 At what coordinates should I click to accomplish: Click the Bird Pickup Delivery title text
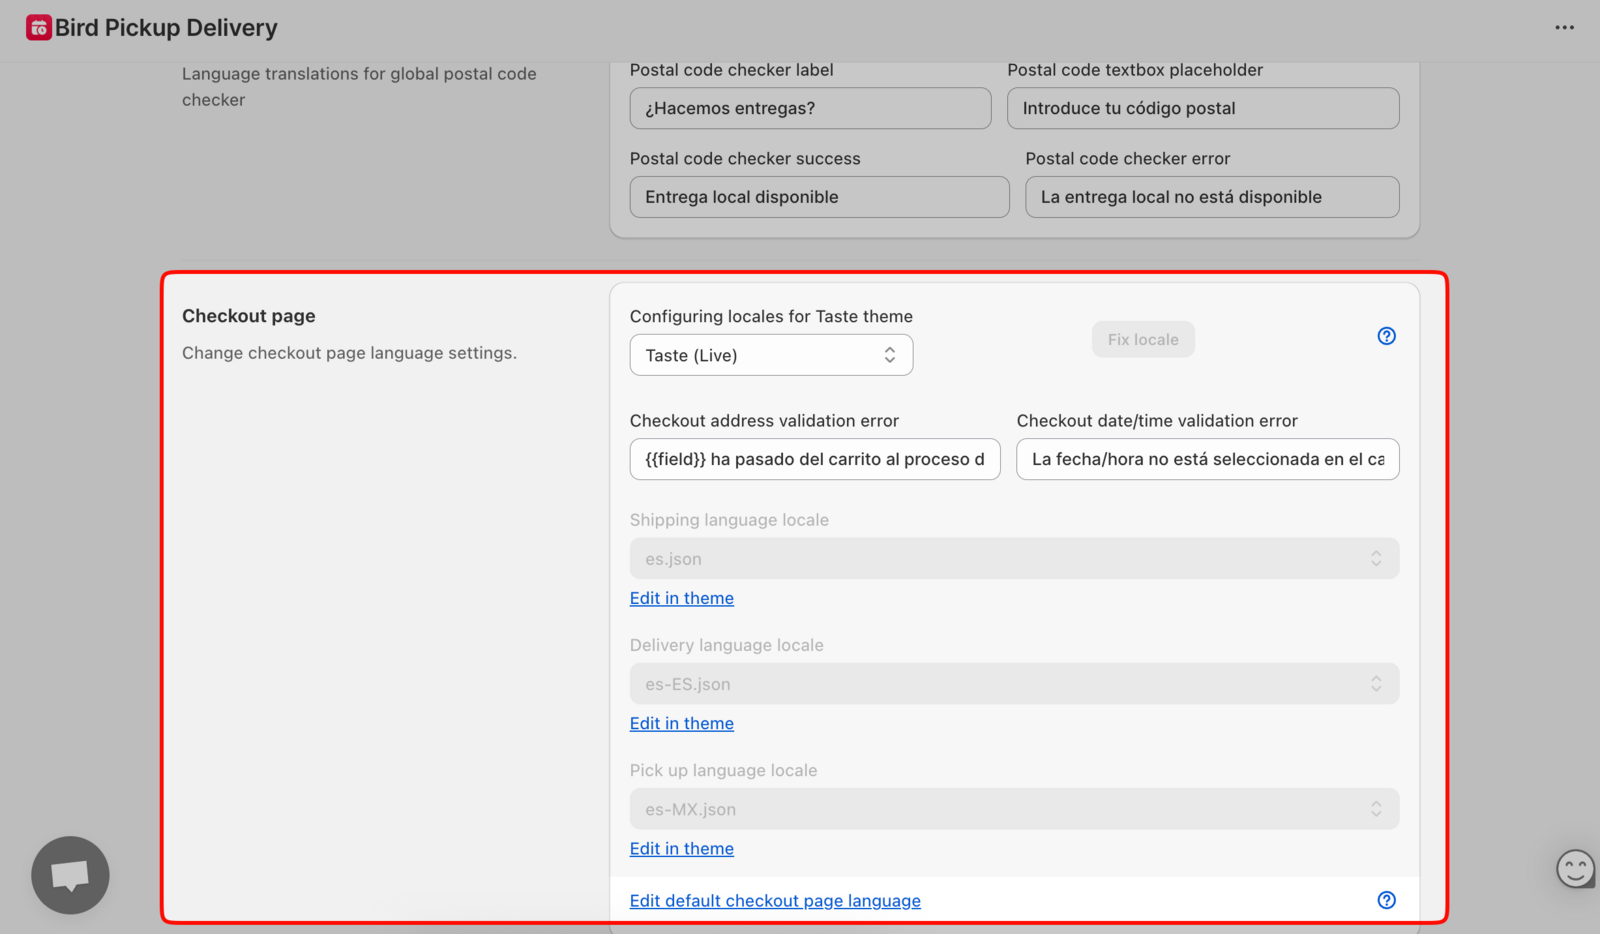click(166, 28)
